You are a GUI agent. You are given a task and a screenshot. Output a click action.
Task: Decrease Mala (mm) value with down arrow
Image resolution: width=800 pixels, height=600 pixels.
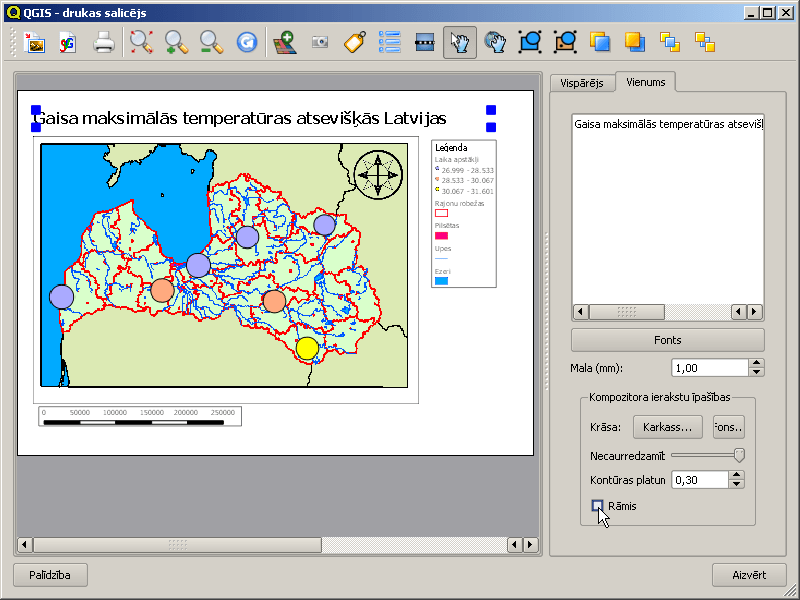click(757, 372)
